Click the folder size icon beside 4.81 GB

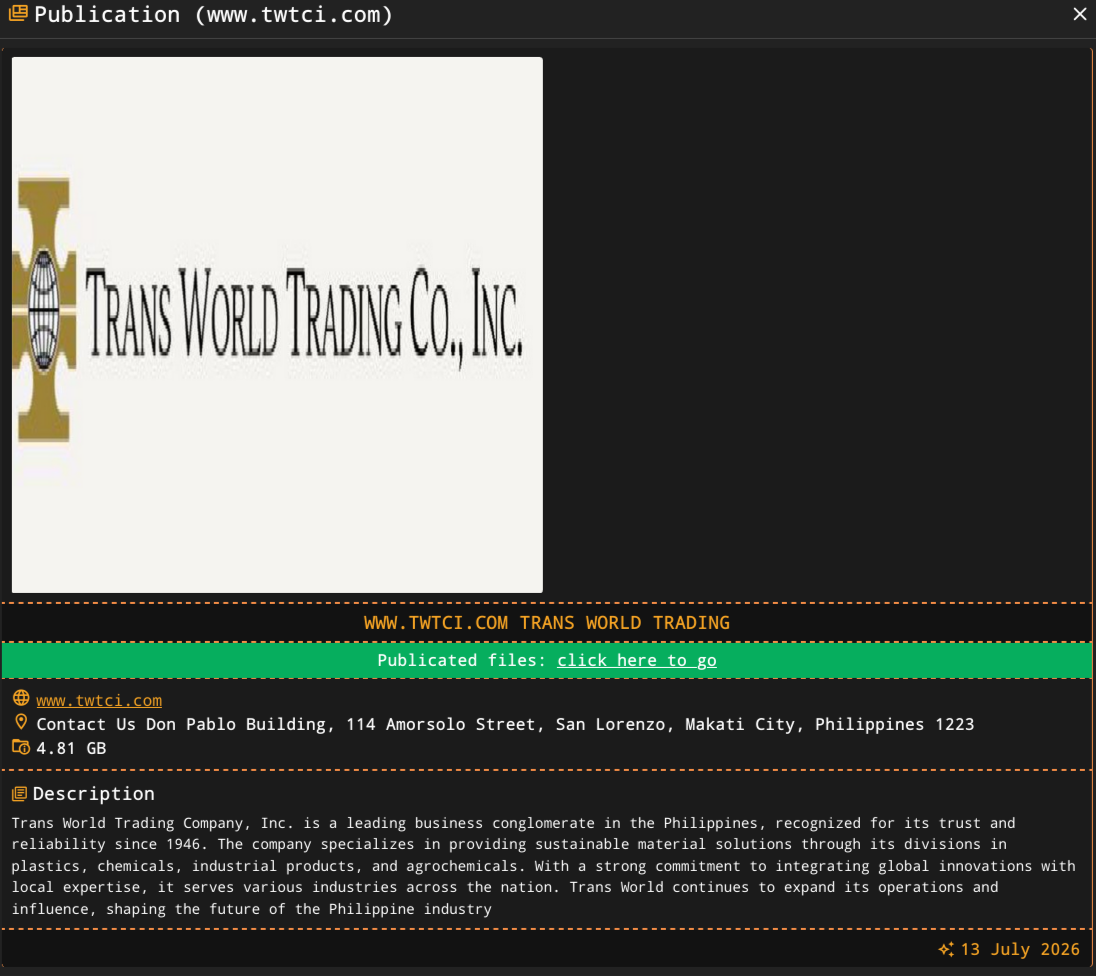click(21, 747)
